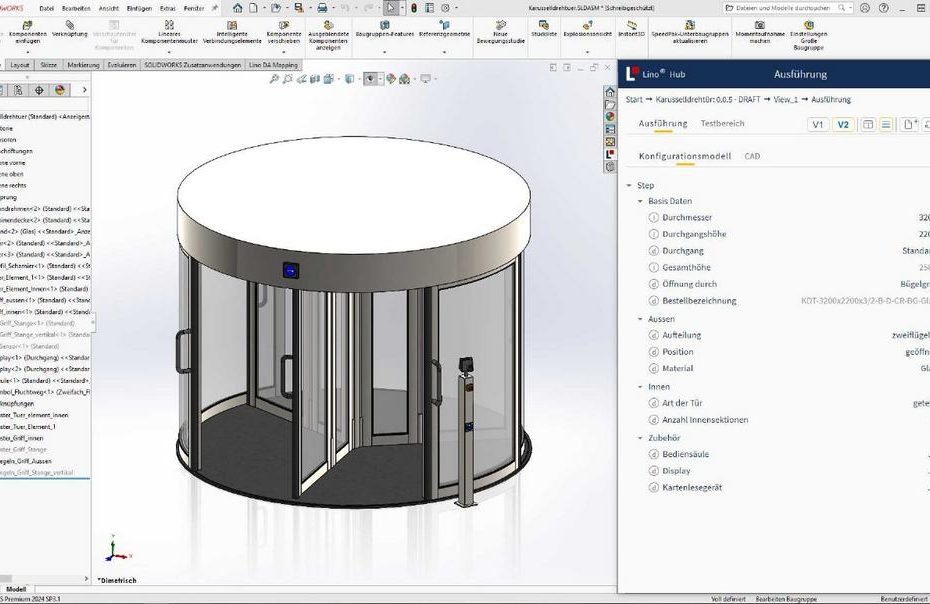Collapse the Zubehör group
This screenshot has width=930, height=604.
[x=641, y=438]
